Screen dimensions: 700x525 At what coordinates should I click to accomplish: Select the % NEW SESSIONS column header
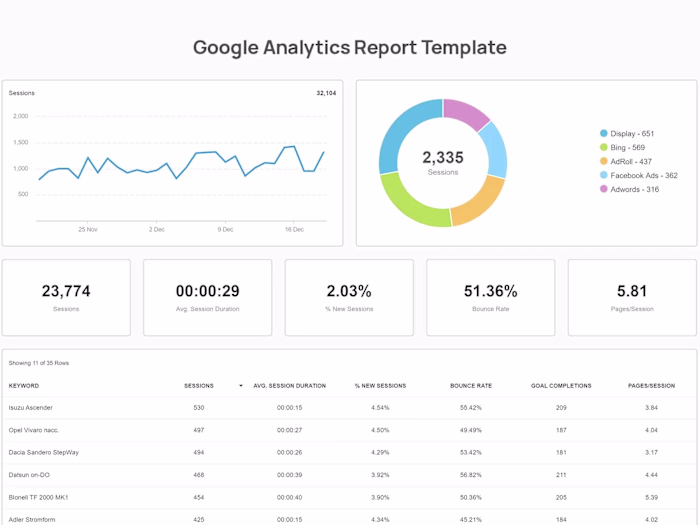click(x=380, y=386)
